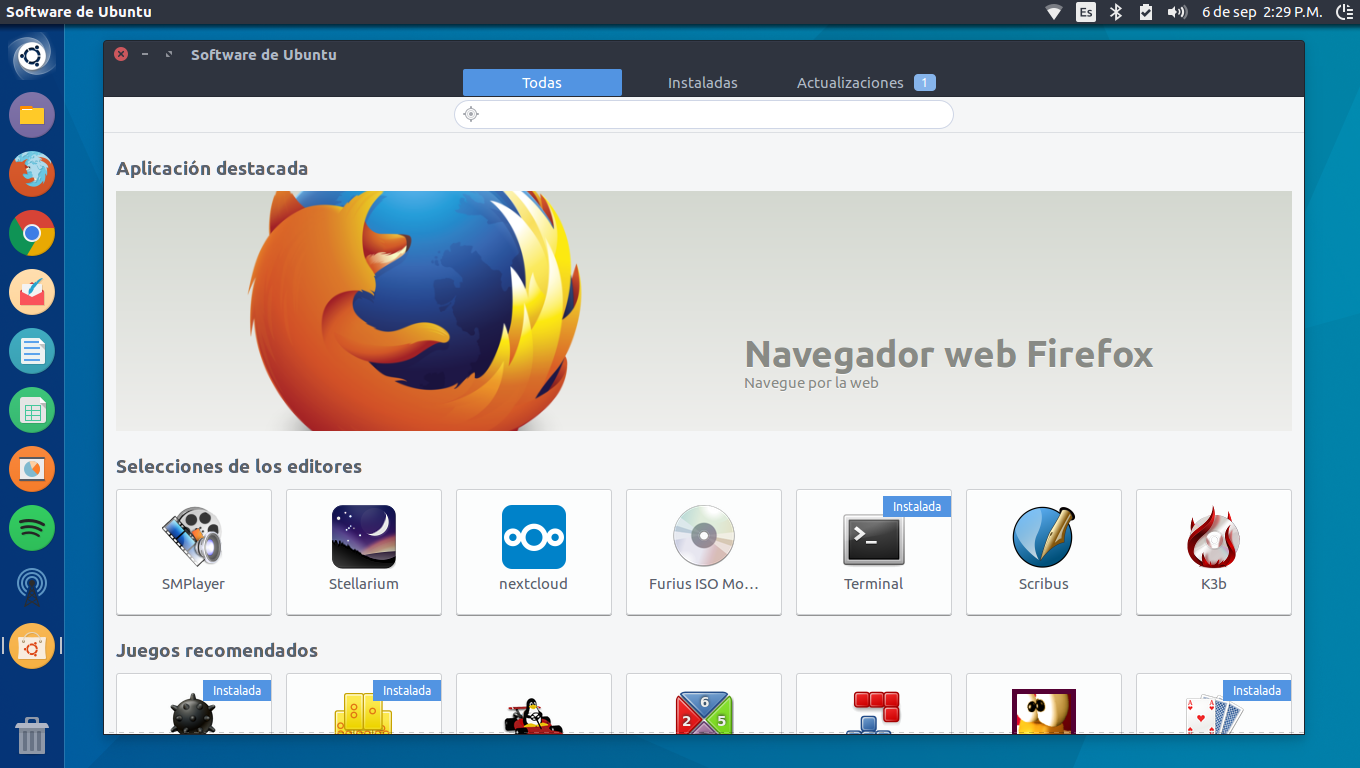Open LibreOffice Writer from the launcher

(32, 351)
